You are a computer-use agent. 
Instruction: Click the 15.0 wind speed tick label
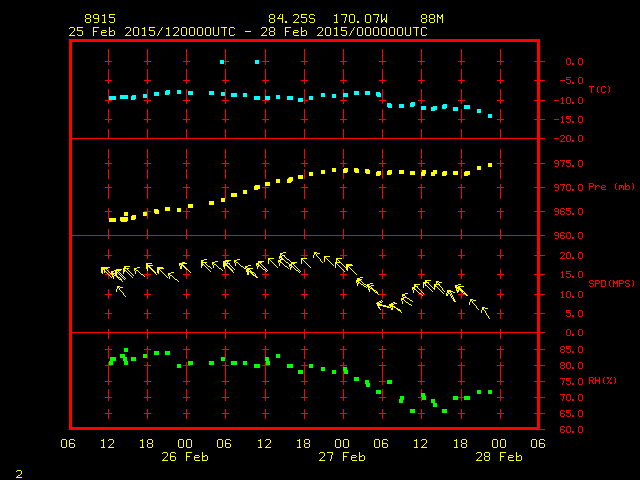click(571, 275)
